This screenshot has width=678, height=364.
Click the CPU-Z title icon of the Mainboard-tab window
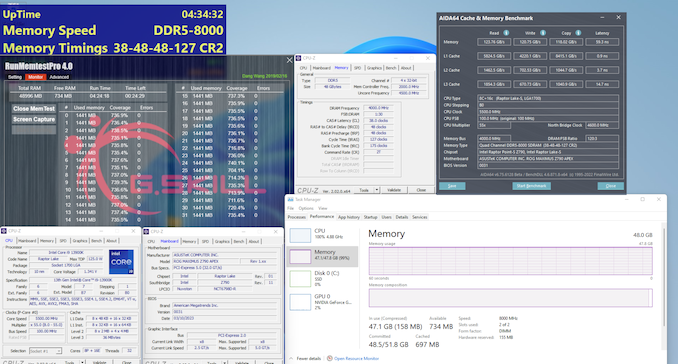coord(147,232)
